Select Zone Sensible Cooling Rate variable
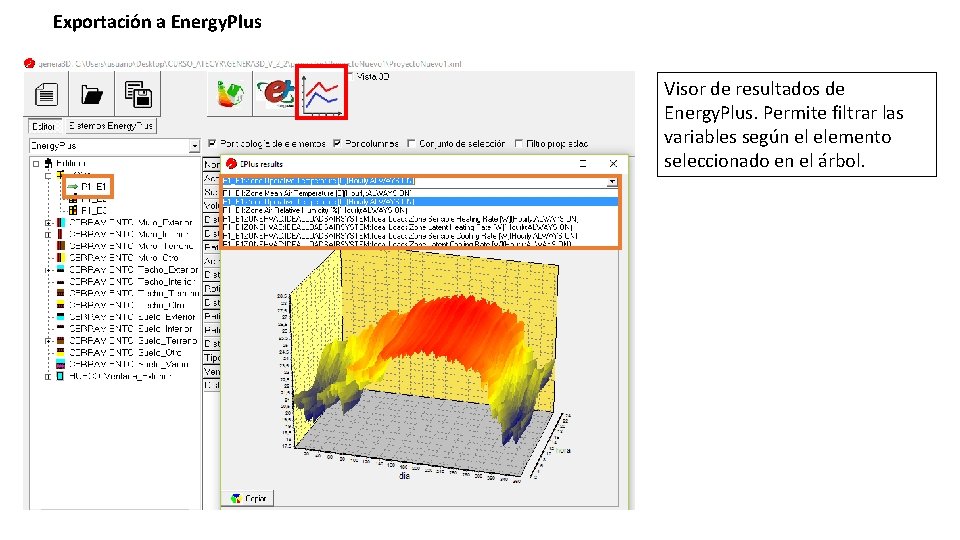This screenshot has height=540, width=960. tap(419, 236)
